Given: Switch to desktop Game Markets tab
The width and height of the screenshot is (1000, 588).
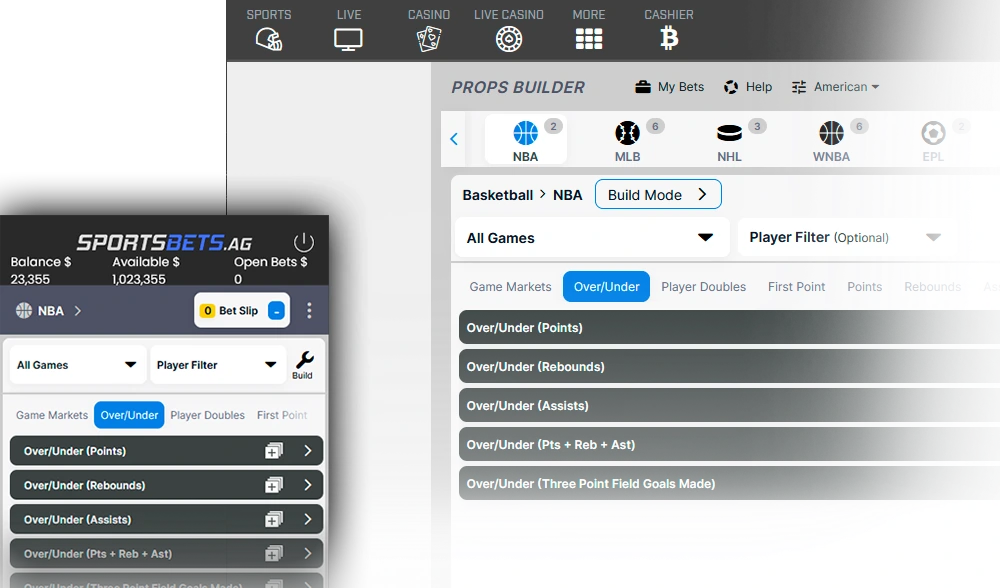Looking at the screenshot, I should tap(510, 287).
